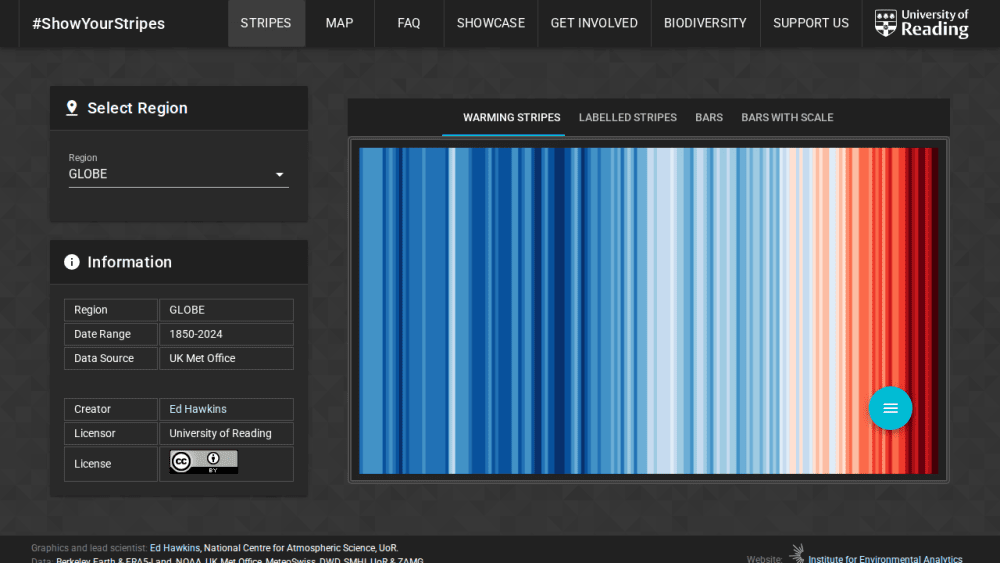Open the teal floating menu button
Screen dimensions: 1000x563
(x=890, y=408)
